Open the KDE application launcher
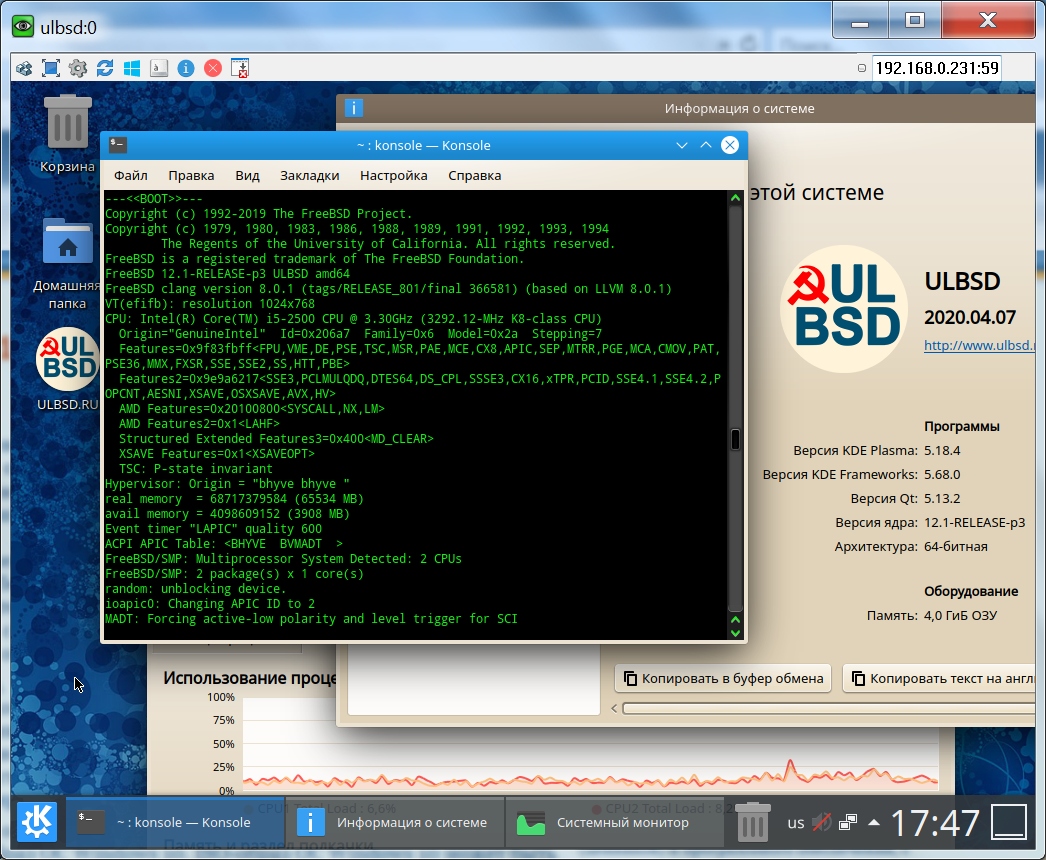The image size is (1046, 860). [38, 823]
